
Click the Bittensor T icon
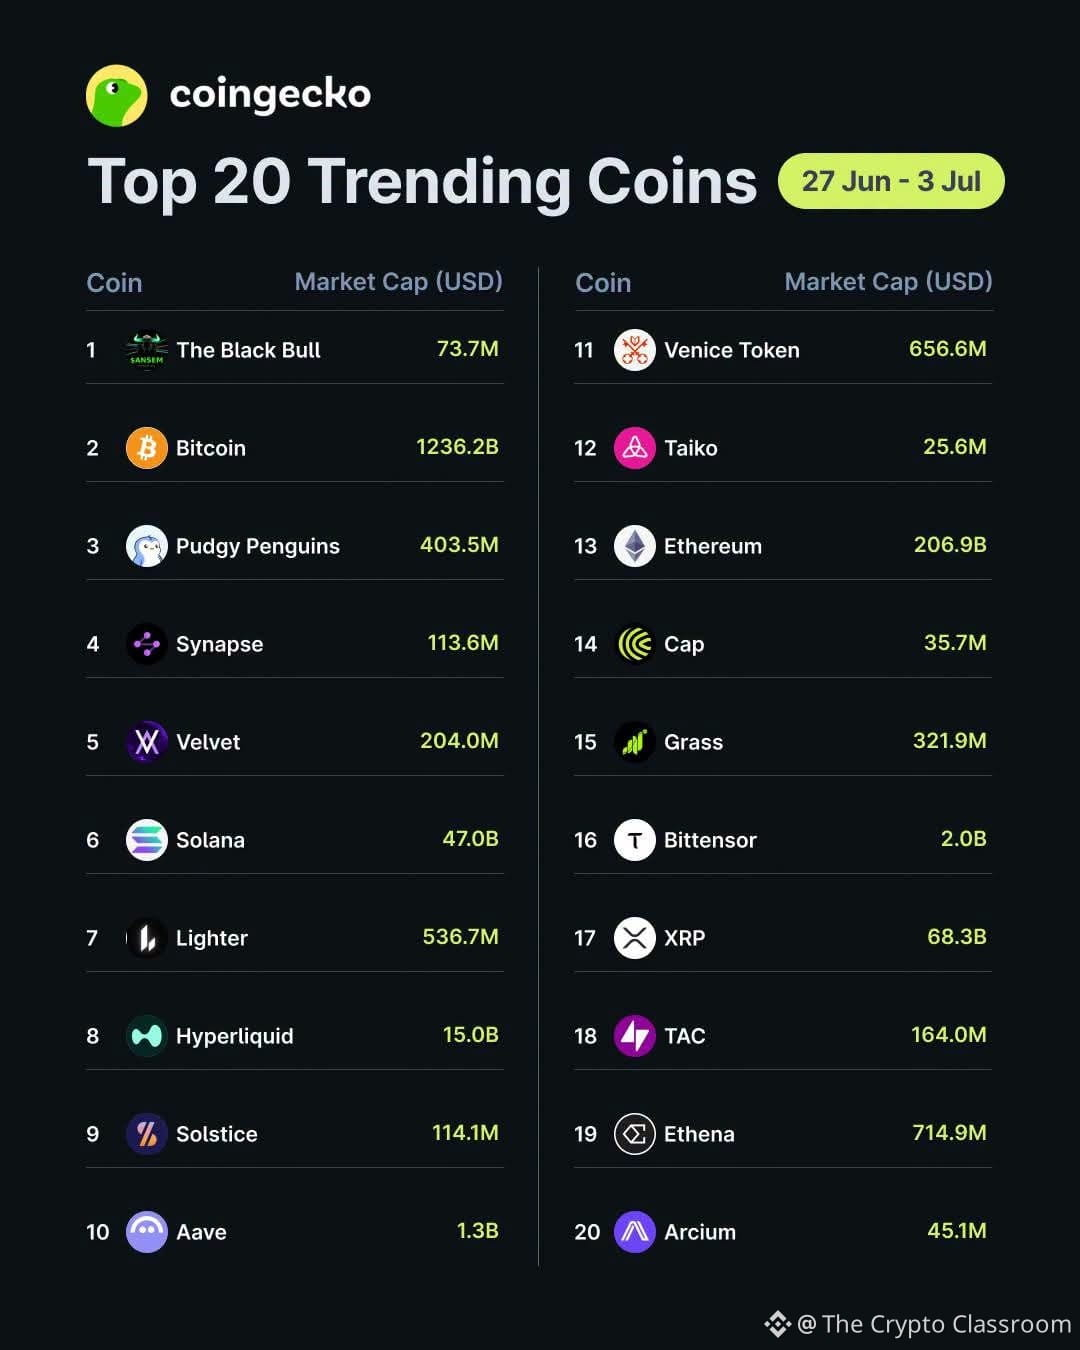[x=635, y=840]
